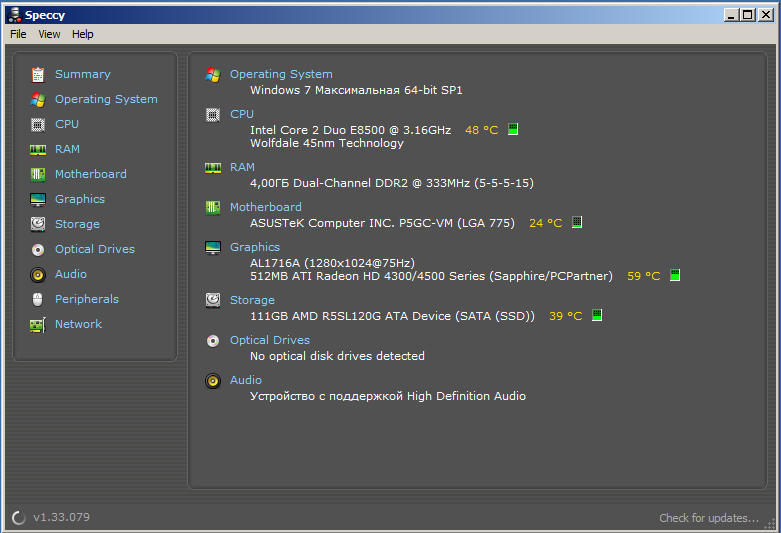Go to Operating System section in sidebar
781x533 pixels.
coord(106,99)
